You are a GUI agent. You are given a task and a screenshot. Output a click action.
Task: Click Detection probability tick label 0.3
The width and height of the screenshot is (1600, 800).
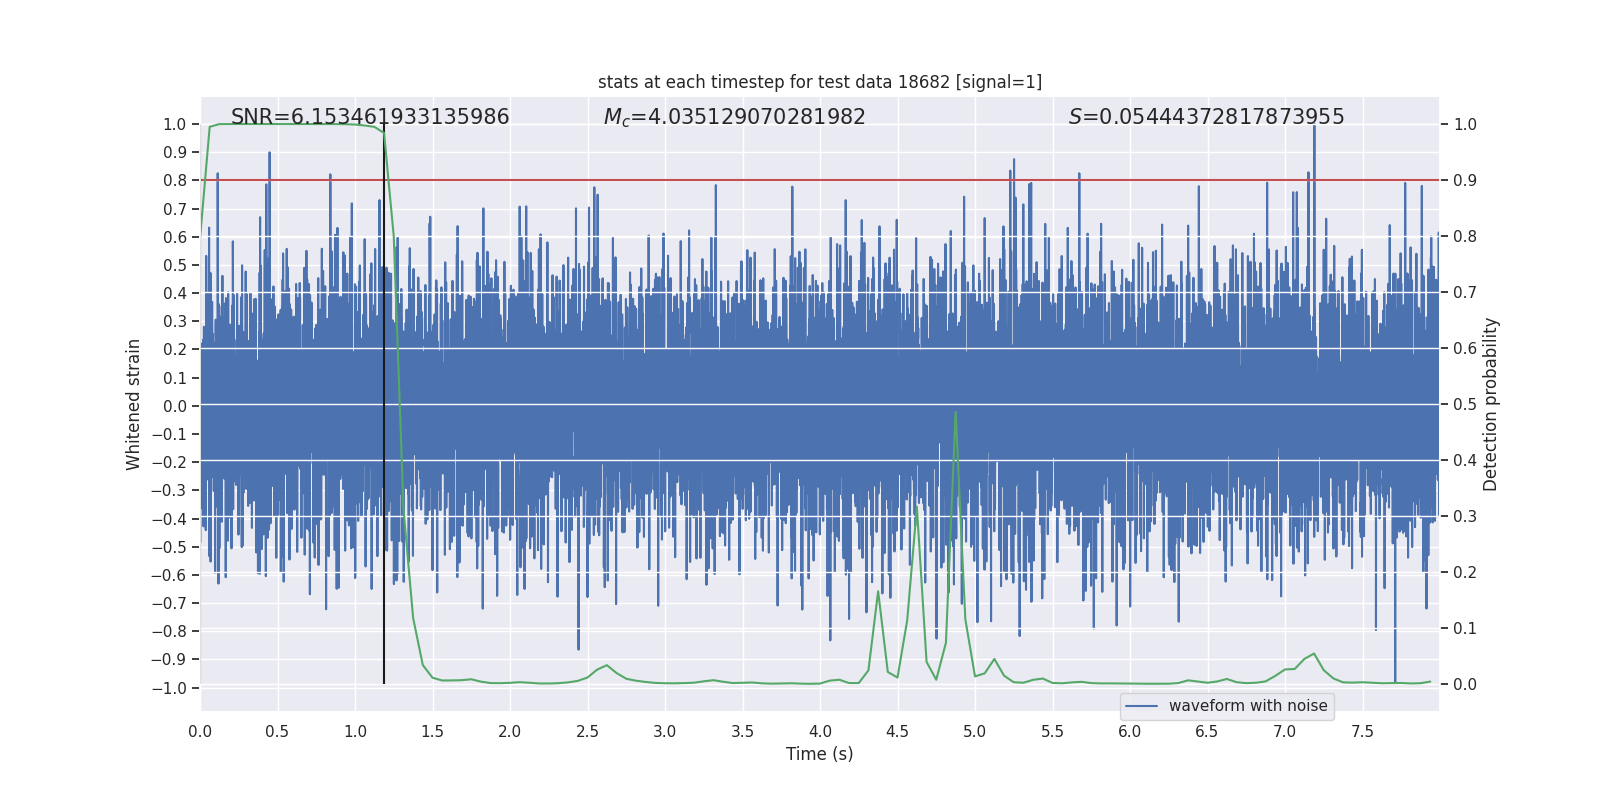1465,517
